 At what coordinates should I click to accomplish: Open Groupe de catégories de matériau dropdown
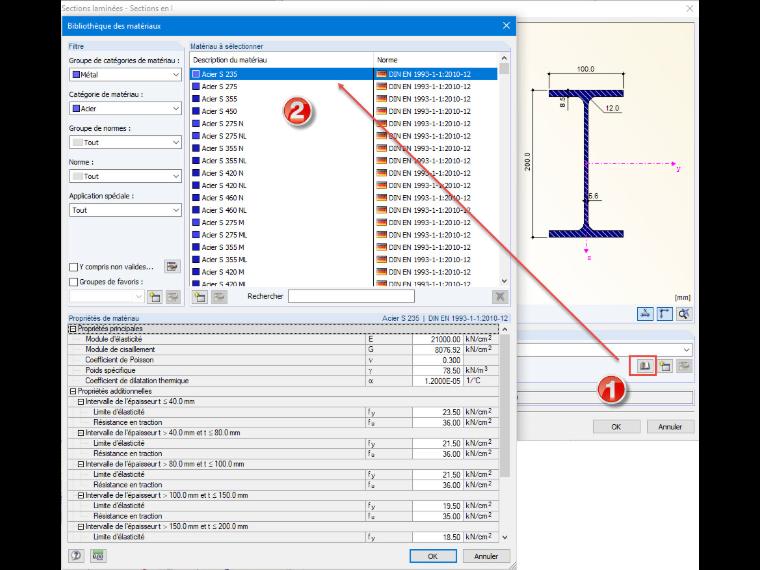(x=126, y=75)
